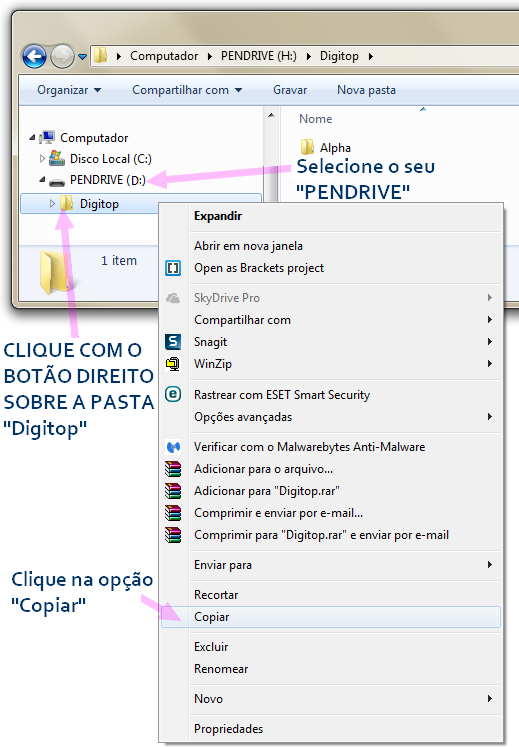This screenshot has height=747, width=519.
Task: Expand the Disco Local (C:) tree node
Action: point(42,158)
